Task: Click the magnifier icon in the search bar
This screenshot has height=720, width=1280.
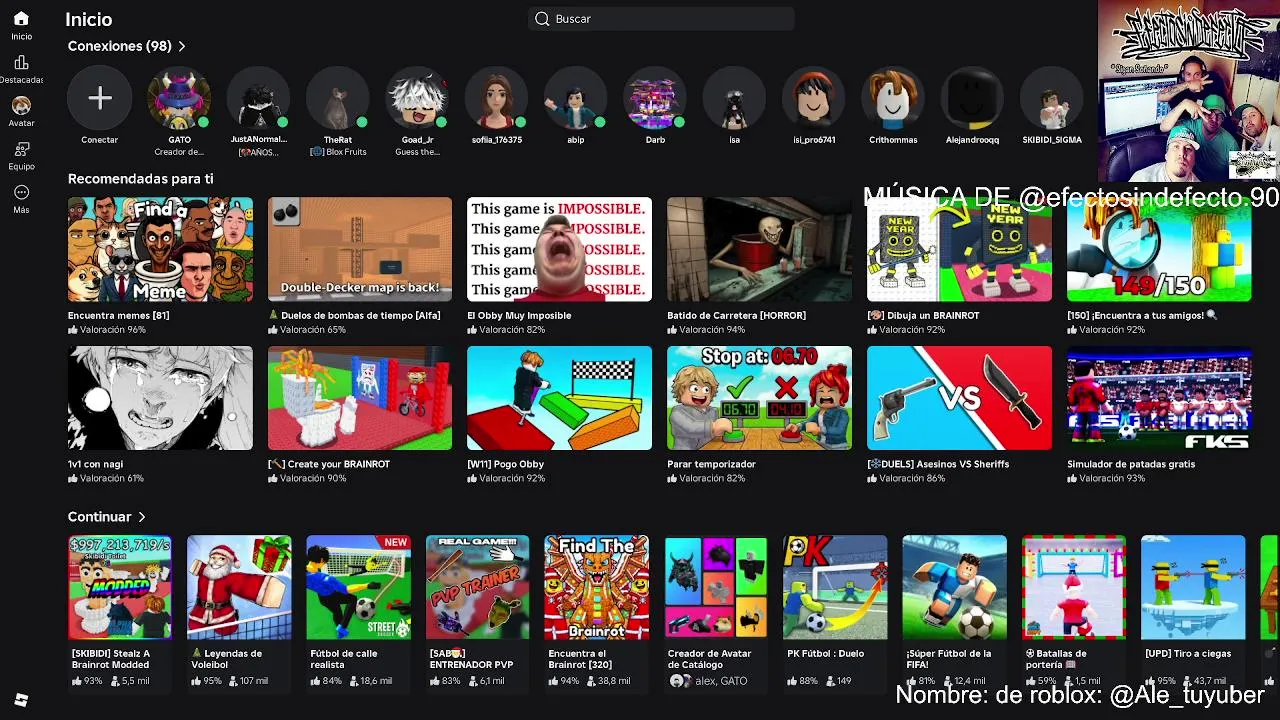Action: (542, 19)
